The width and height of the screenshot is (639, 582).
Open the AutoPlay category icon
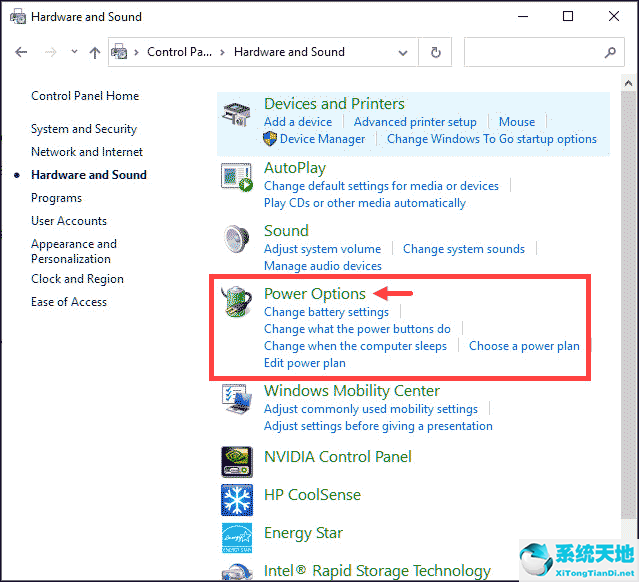[237, 177]
